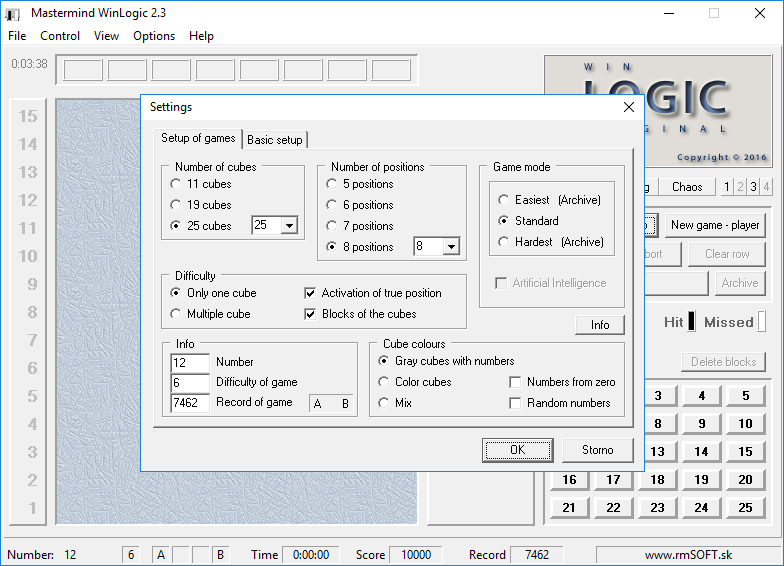The image size is (784, 566).
Task: Click the Info button in Settings
Action: point(600,325)
